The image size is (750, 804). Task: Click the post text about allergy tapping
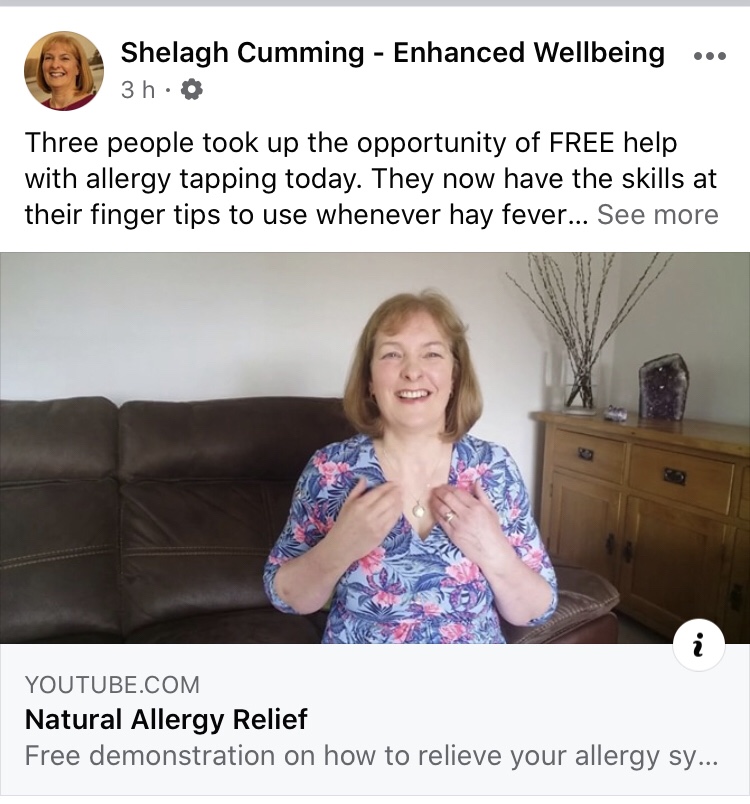(371, 178)
